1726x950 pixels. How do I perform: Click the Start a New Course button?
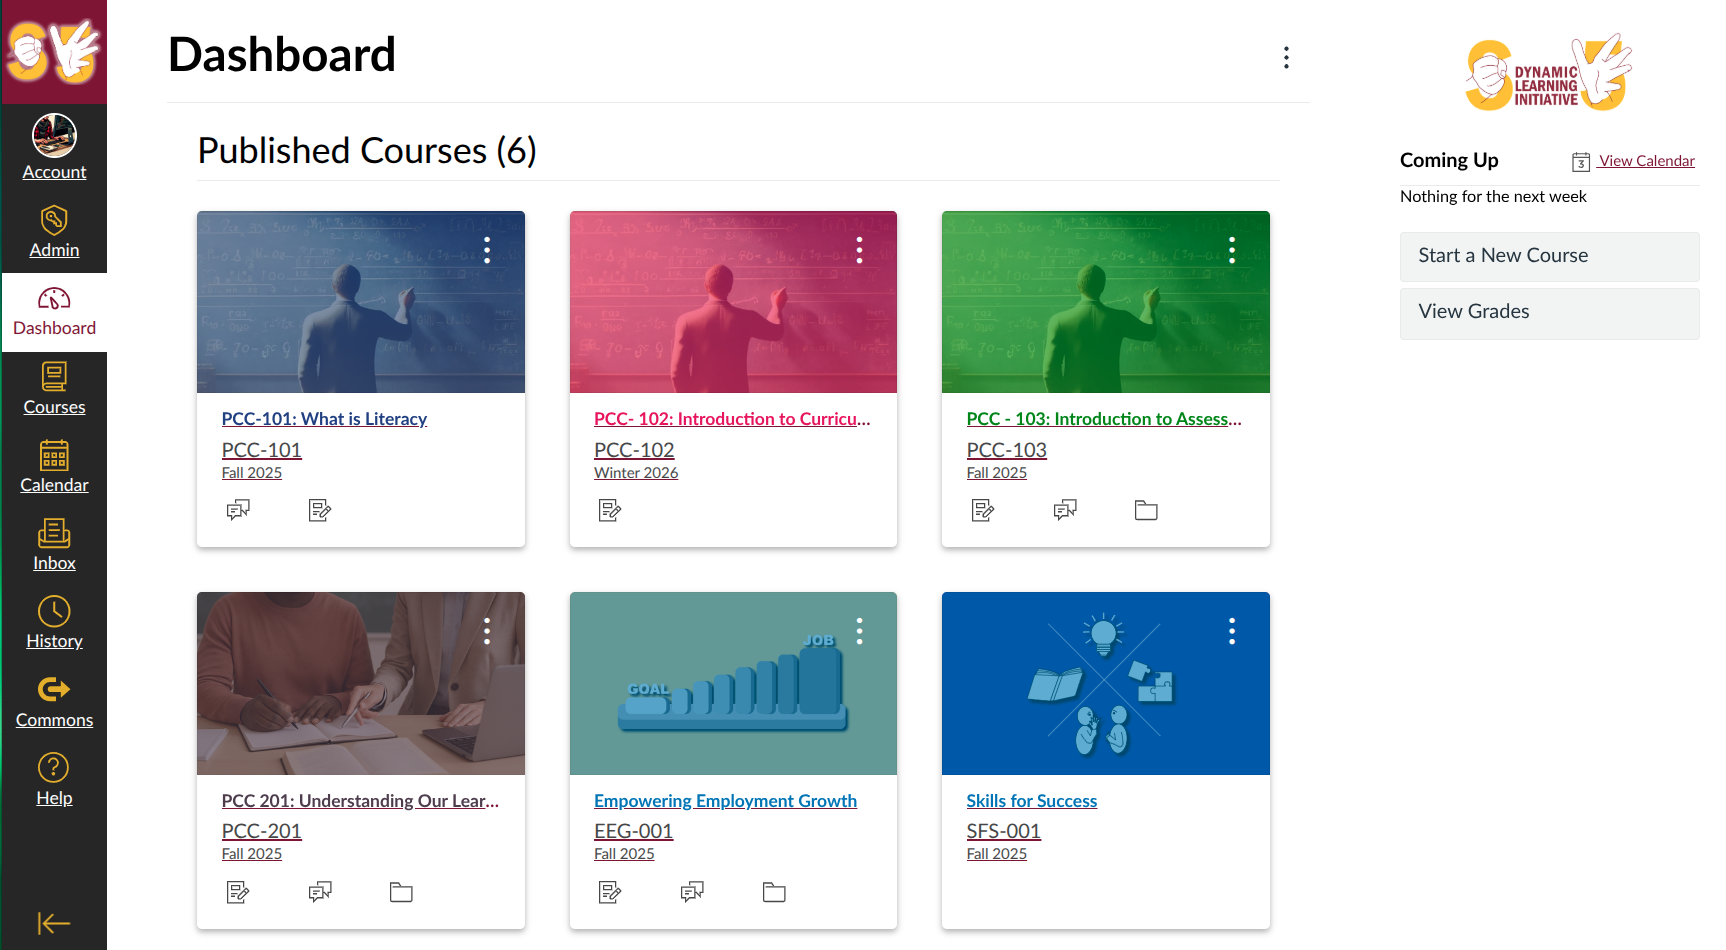[x=1549, y=256]
